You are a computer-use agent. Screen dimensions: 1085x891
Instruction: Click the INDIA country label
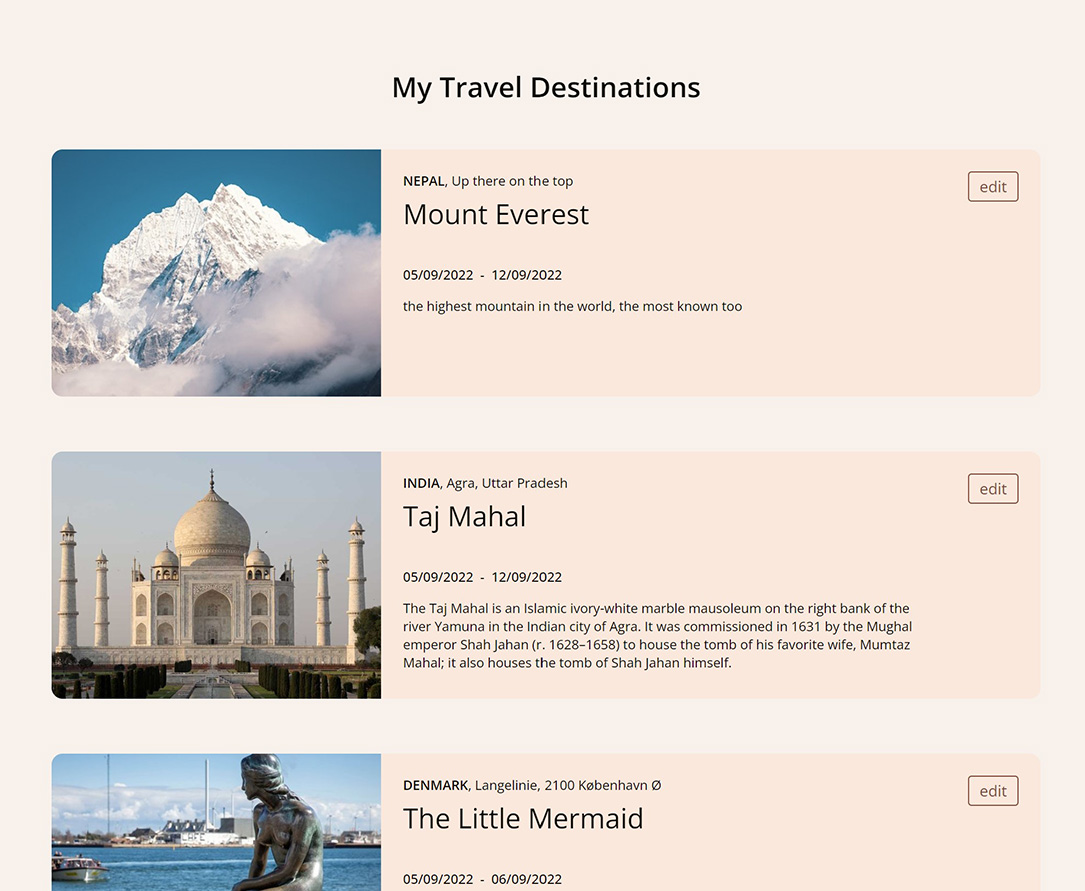420,483
